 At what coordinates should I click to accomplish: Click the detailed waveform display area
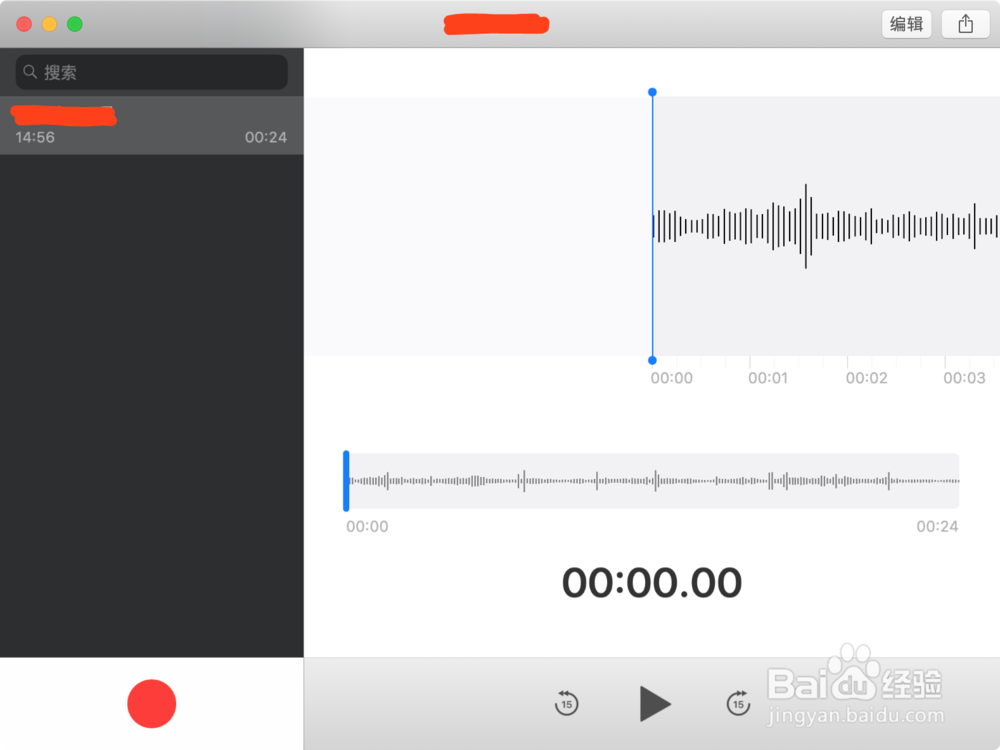(820, 226)
